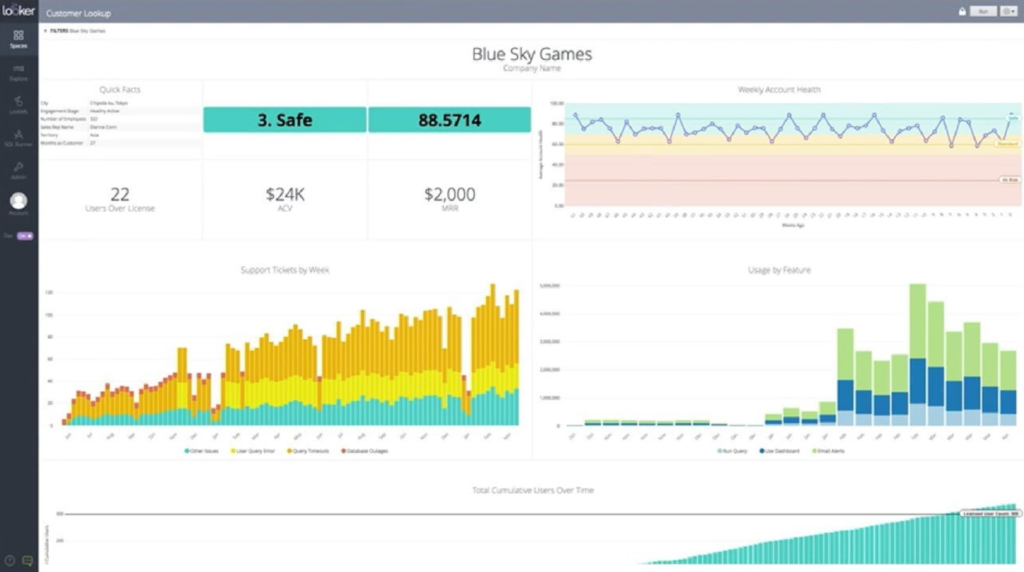
Task: Open the gear settings dropdown
Action: tap(1008, 11)
